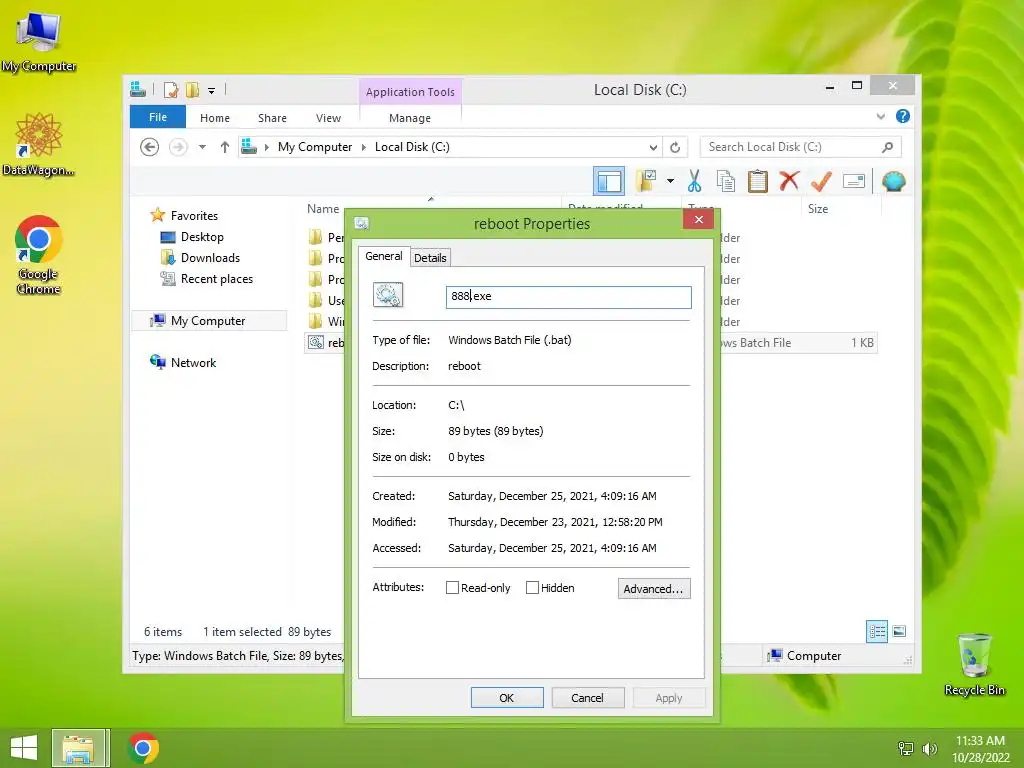Switch to details view icon in status bar
The height and width of the screenshot is (768, 1024).
tap(876, 632)
